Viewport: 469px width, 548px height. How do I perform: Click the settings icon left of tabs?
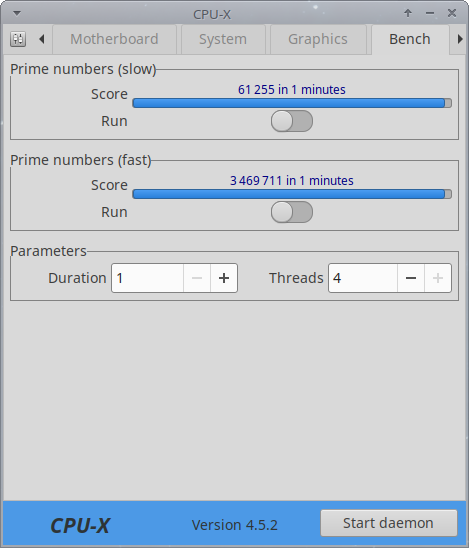point(18,39)
